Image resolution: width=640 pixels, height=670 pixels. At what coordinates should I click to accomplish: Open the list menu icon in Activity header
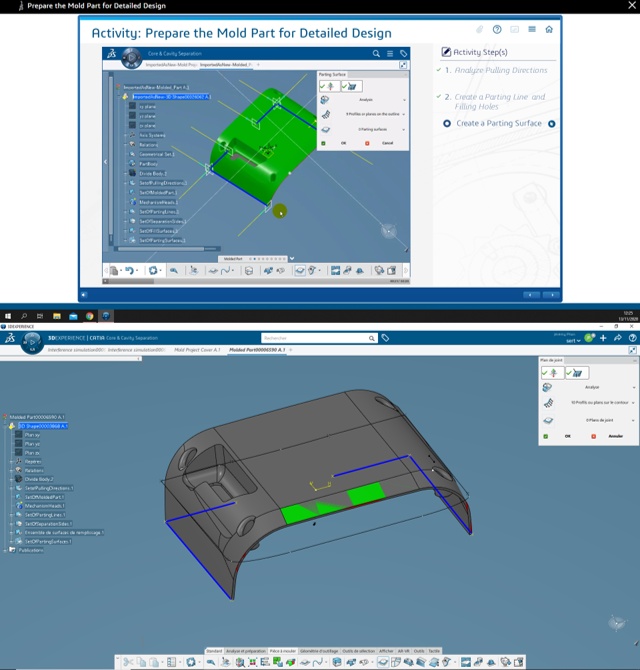(532, 29)
